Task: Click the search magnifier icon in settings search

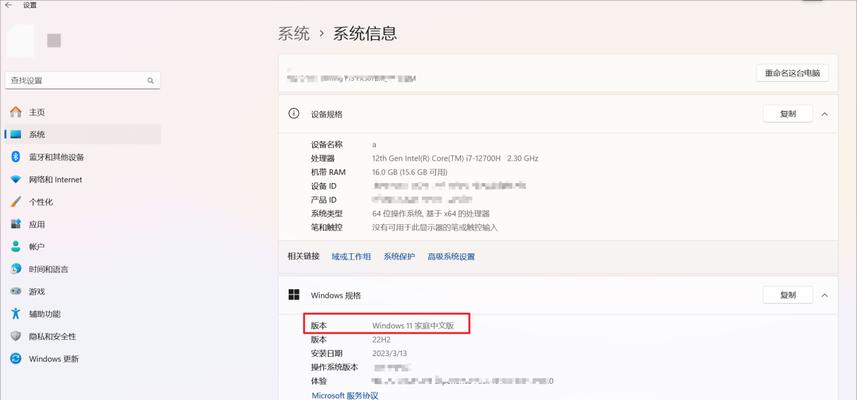Action: tap(150, 80)
